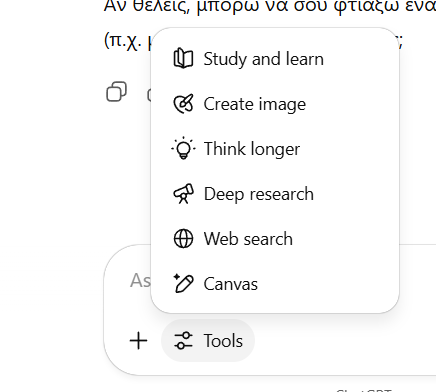This screenshot has width=436, height=392.
Task: Click the sparkle pencil icon for Canvas
Action: [183, 283]
